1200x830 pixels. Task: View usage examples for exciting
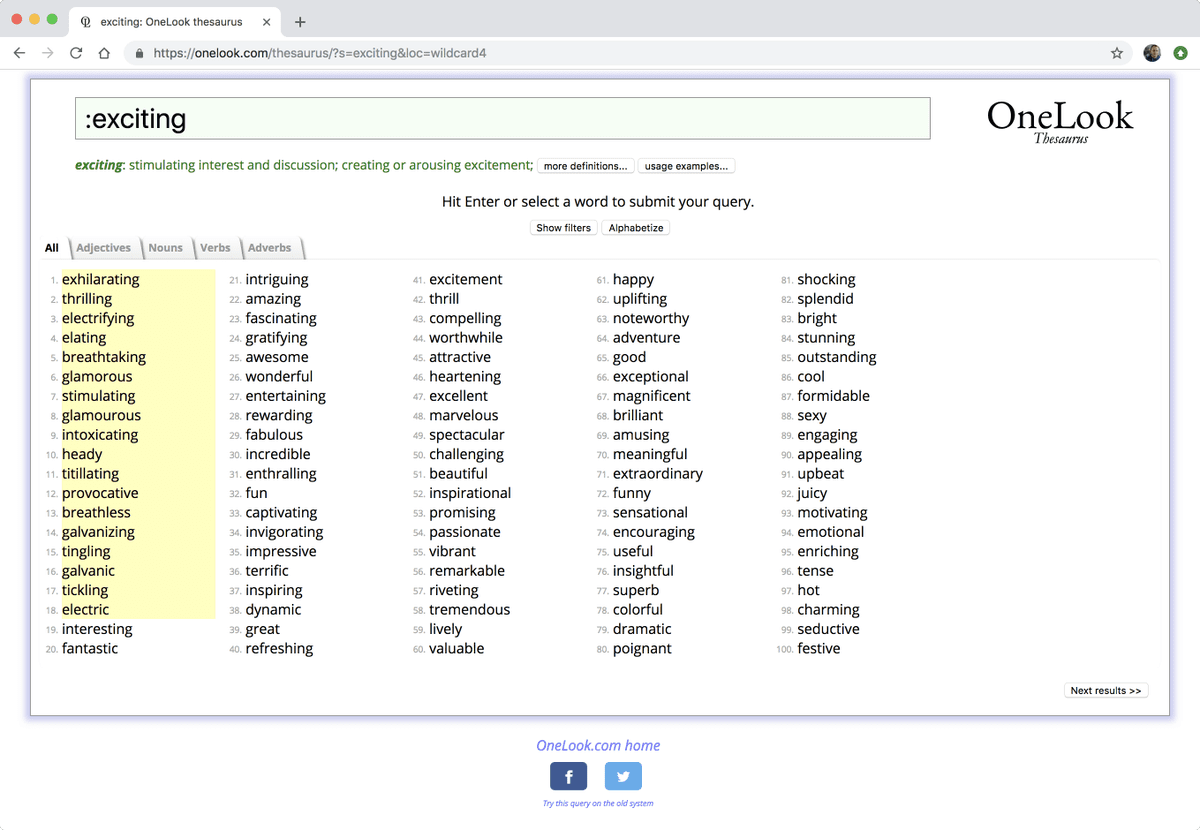click(686, 166)
